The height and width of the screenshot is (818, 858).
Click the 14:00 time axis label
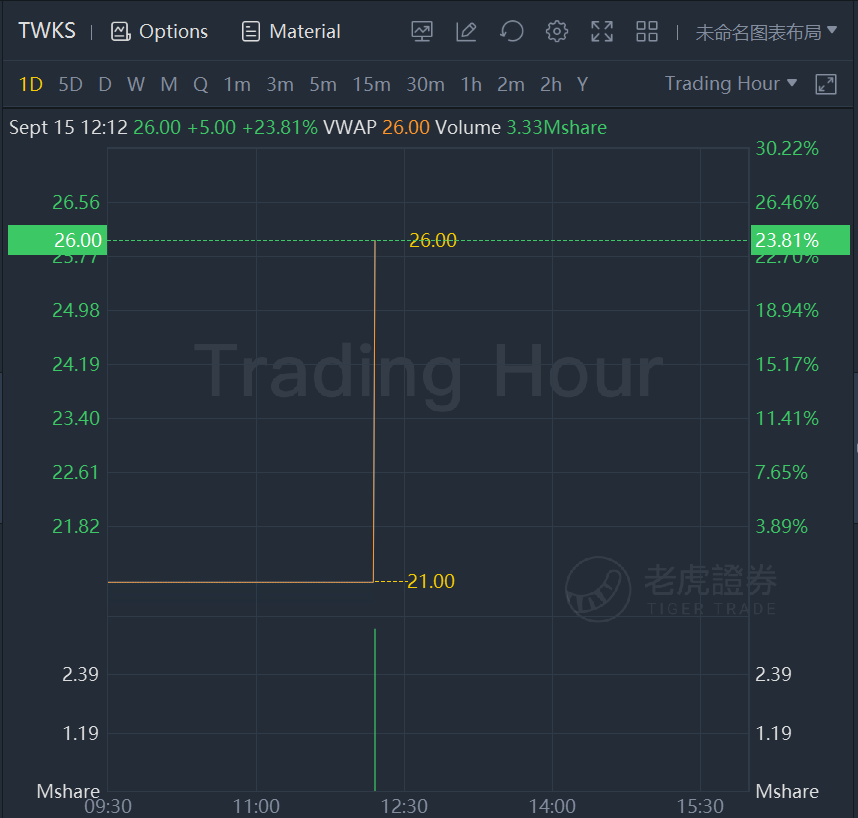coord(552,807)
